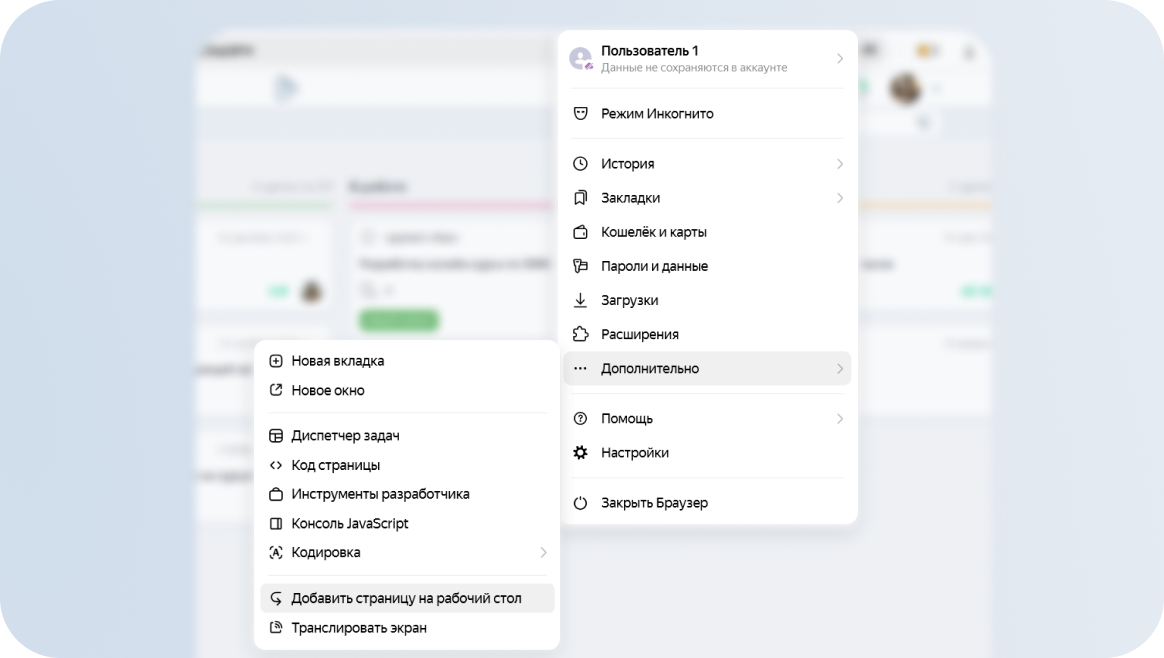Click the user profile avatar icon

click(x=581, y=58)
